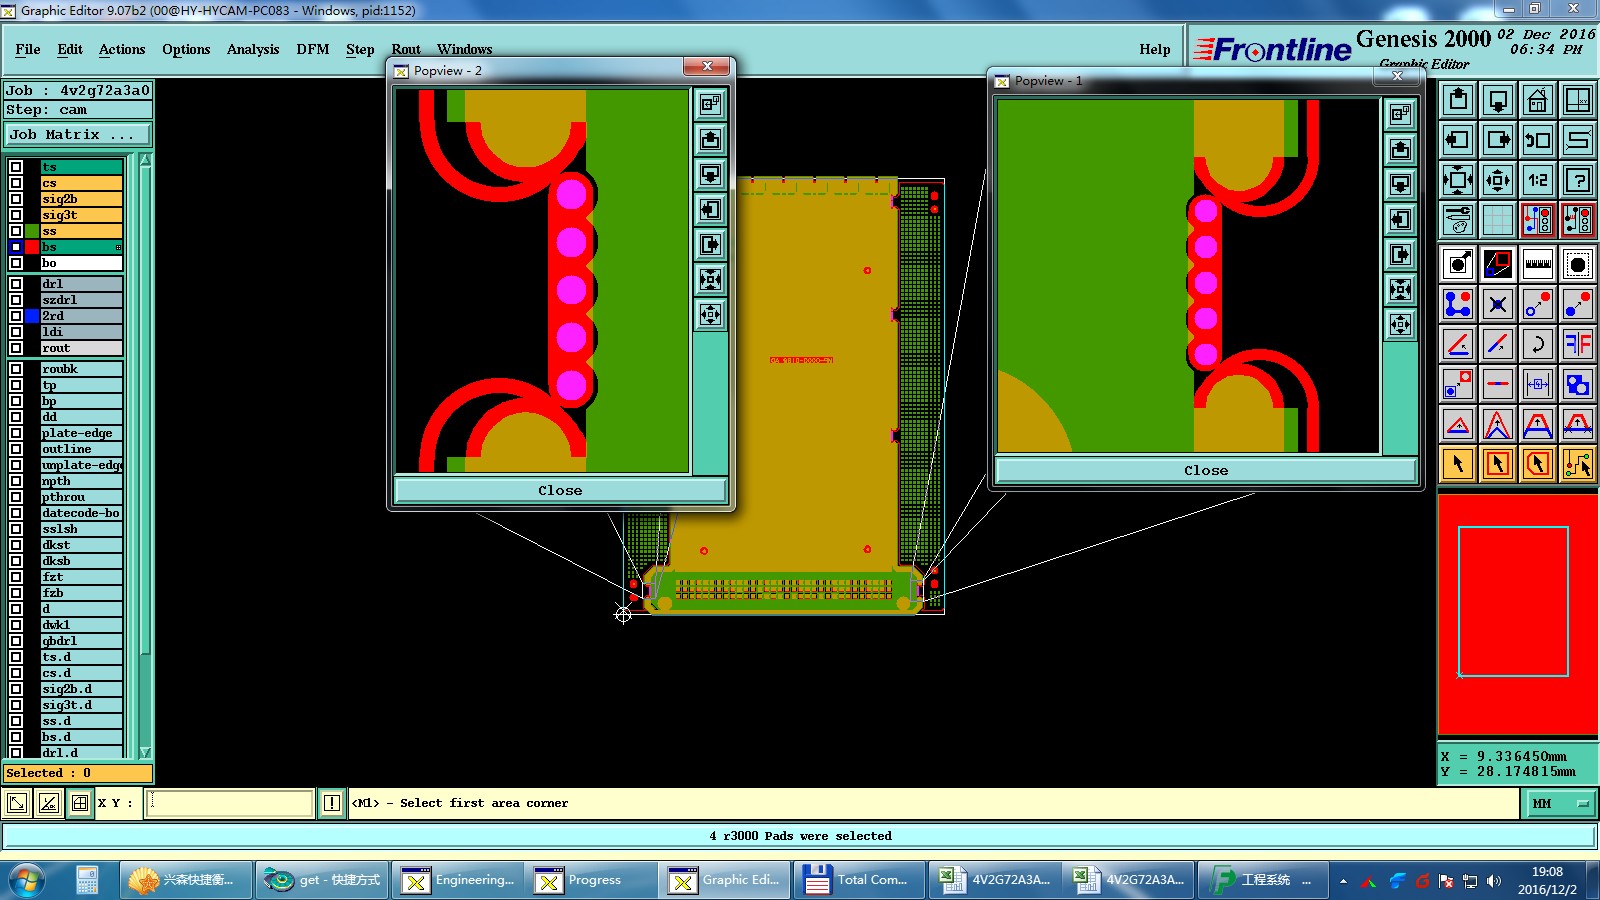This screenshot has width=1600, height=900.
Task: Select the rectangle area selection arrow tool
Action: pos(1498,464)
